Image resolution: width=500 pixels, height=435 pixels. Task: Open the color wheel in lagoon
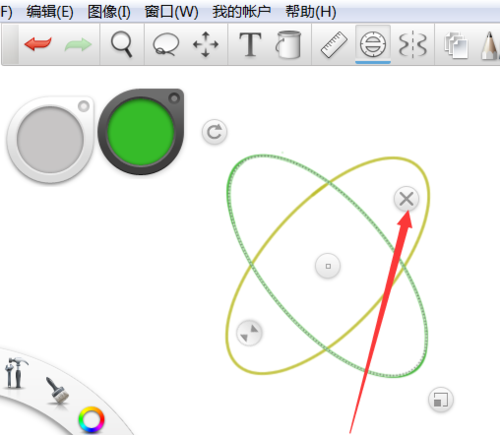91,420
